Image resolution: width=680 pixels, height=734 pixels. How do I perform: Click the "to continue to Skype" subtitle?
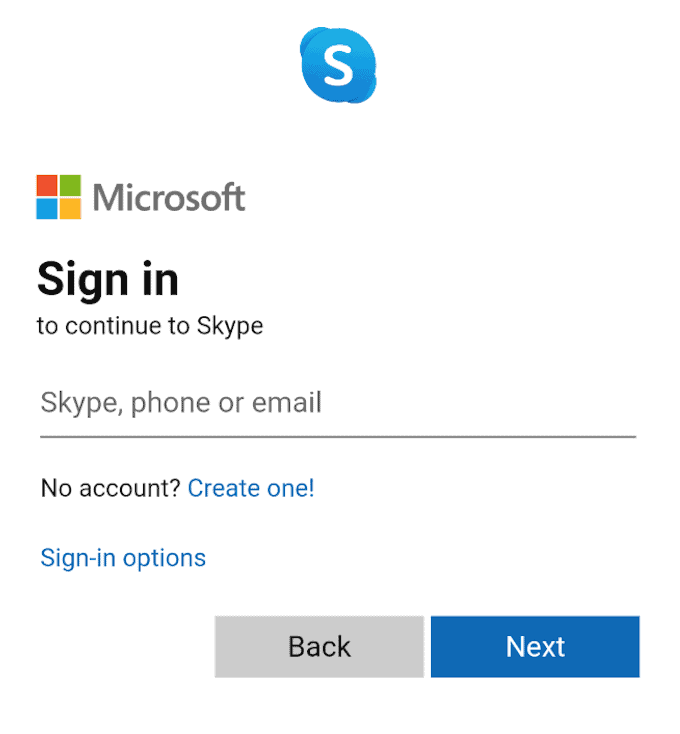150,326
